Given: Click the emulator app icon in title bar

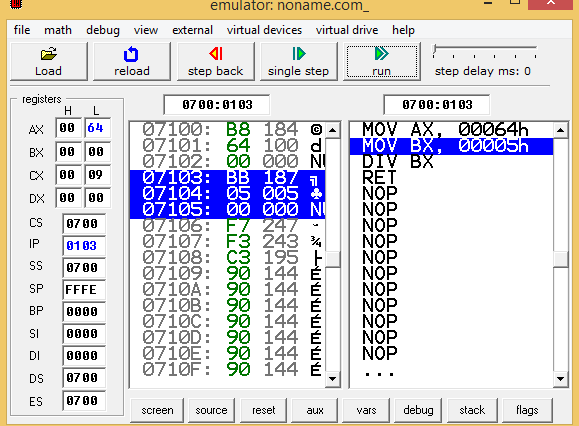Looking at the screenshot, I should point(16,4).
